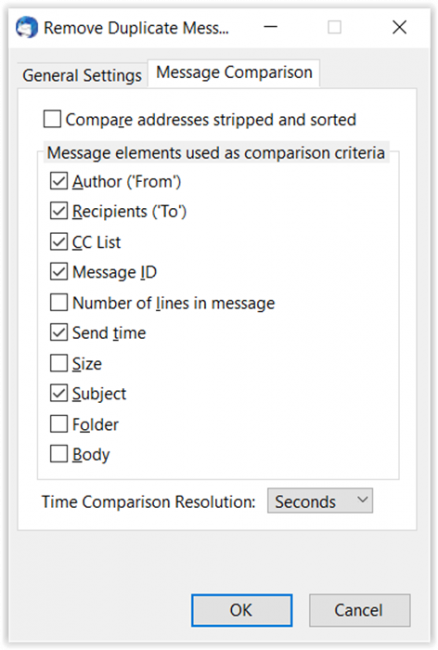Select the Message Comparison tab
Viewport: 438px width, 650px height.
(234, 73)
